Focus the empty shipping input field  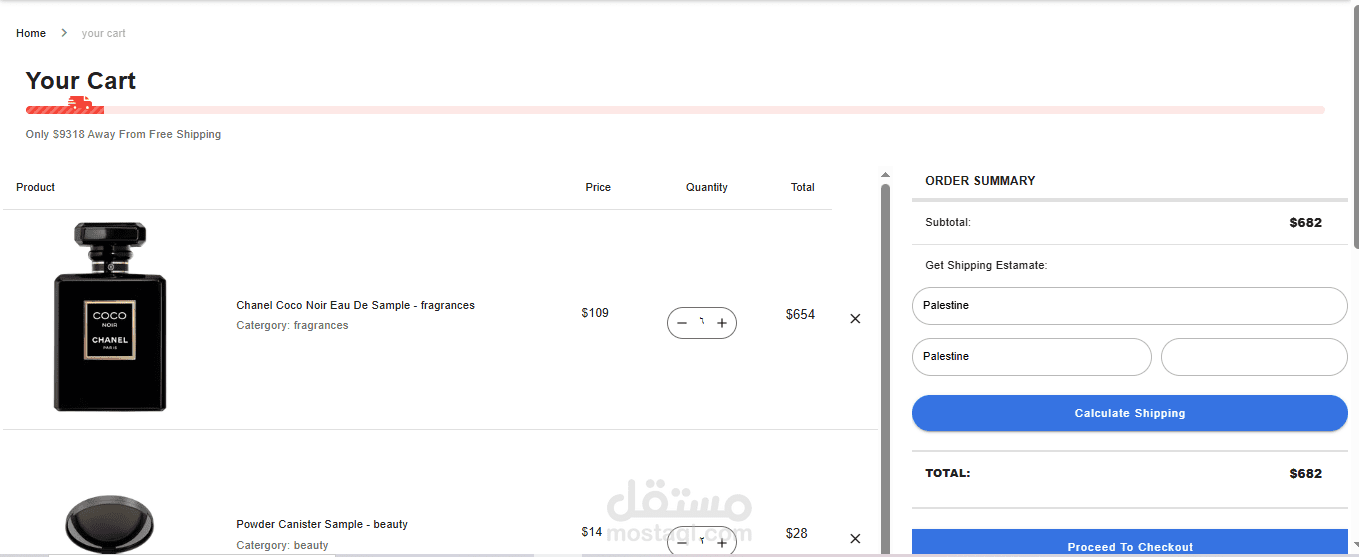tap(1254, 357)
